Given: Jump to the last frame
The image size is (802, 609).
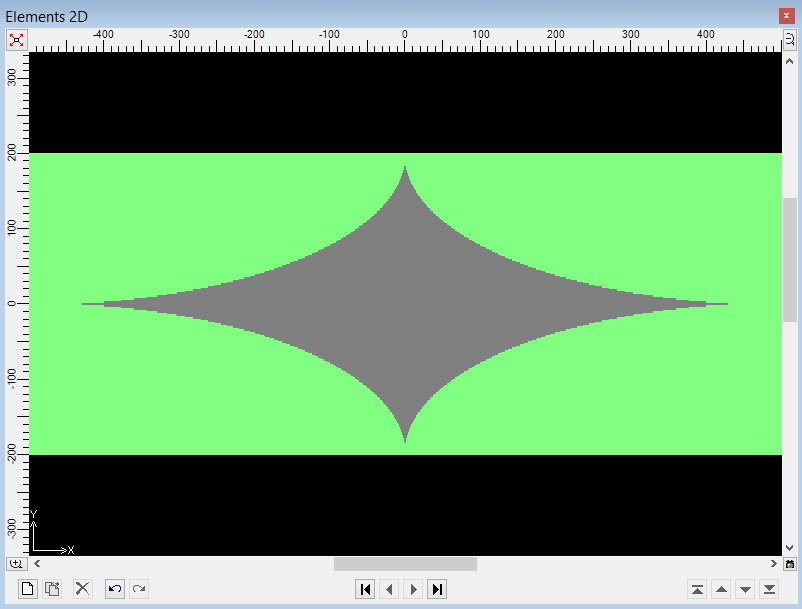Looking at the screenshot, I should pos(437,589).
